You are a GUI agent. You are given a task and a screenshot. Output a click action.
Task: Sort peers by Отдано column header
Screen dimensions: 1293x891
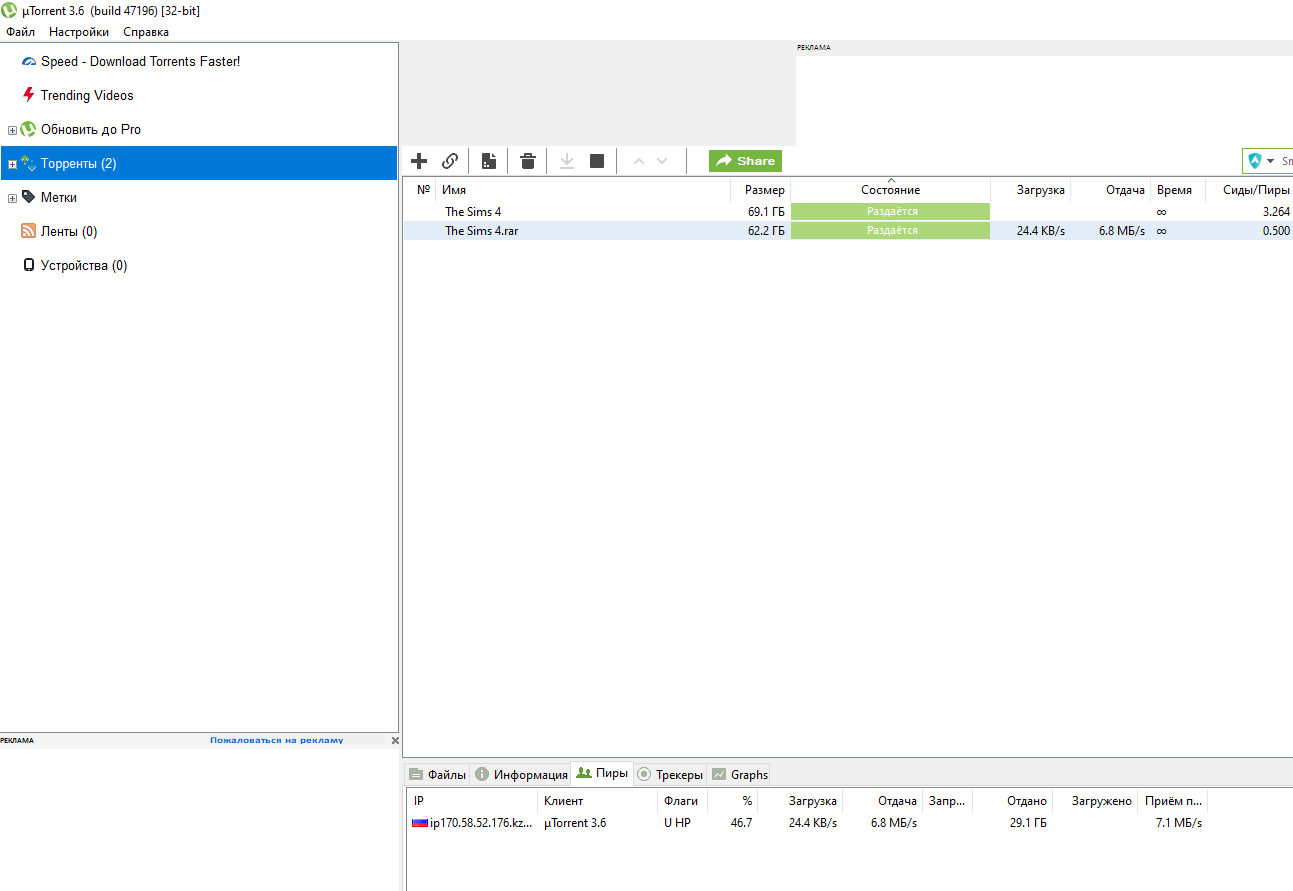click(x=1012, y=801)
